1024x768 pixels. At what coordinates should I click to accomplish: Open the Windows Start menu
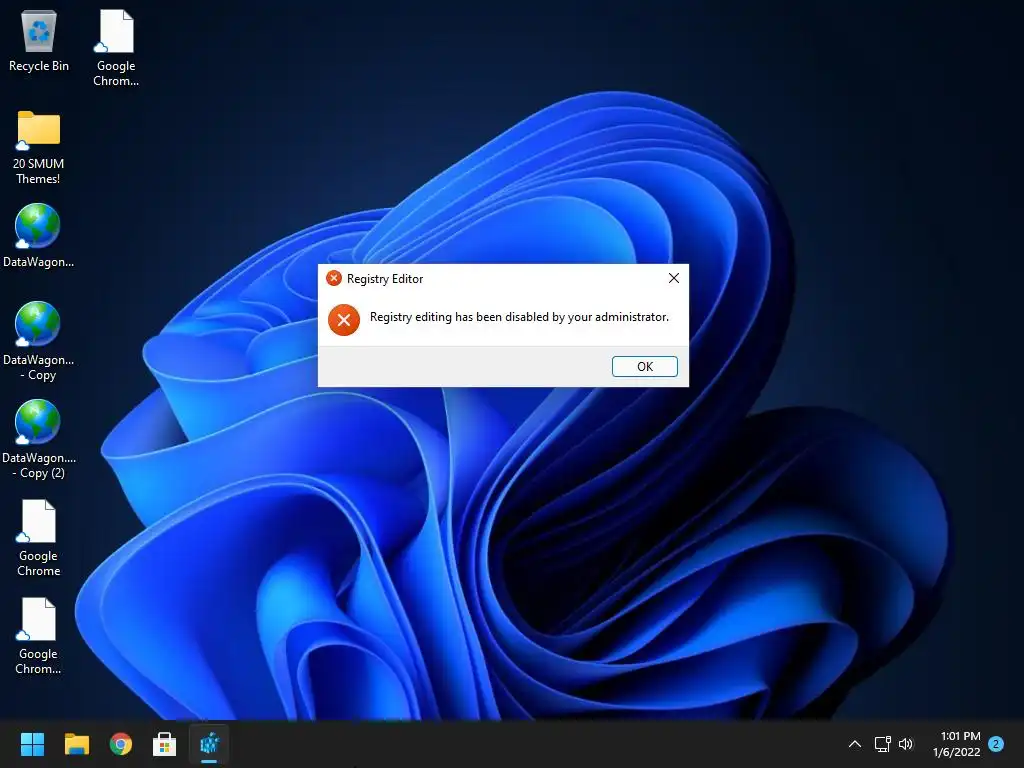click(x=32, y=744)
